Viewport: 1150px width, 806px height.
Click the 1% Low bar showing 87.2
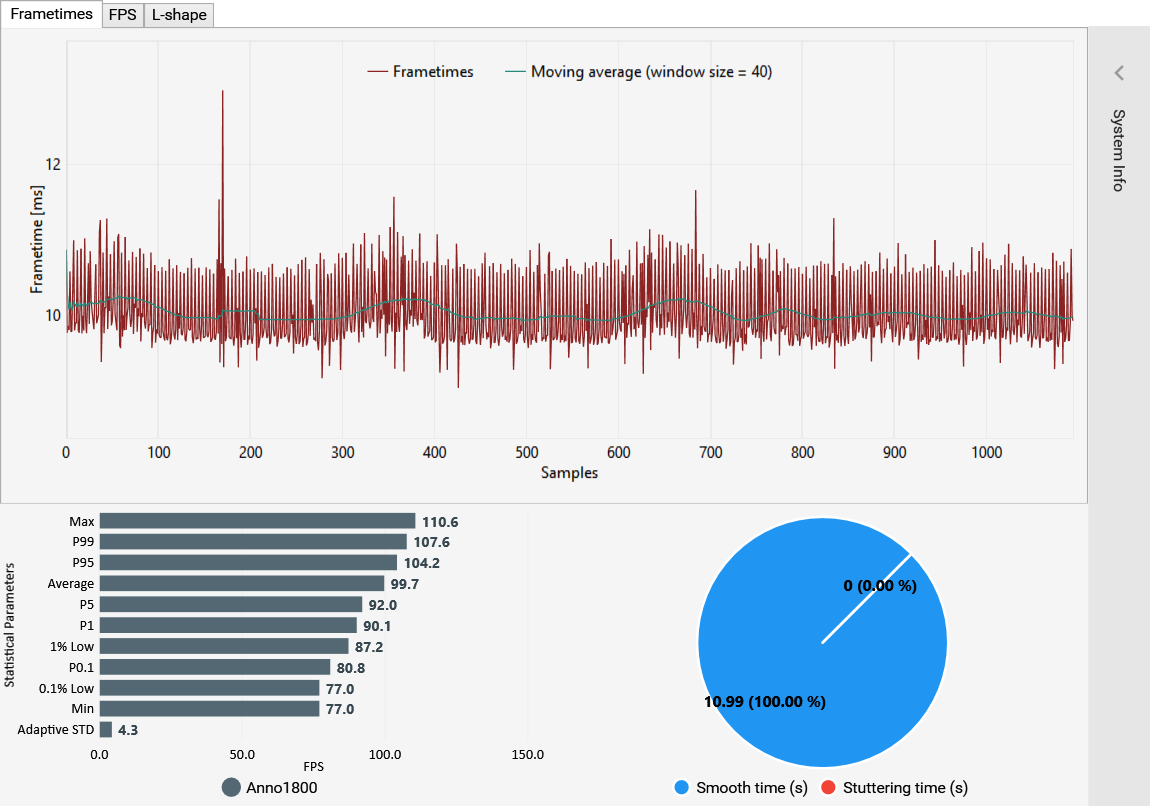click(x=224, y=646)
